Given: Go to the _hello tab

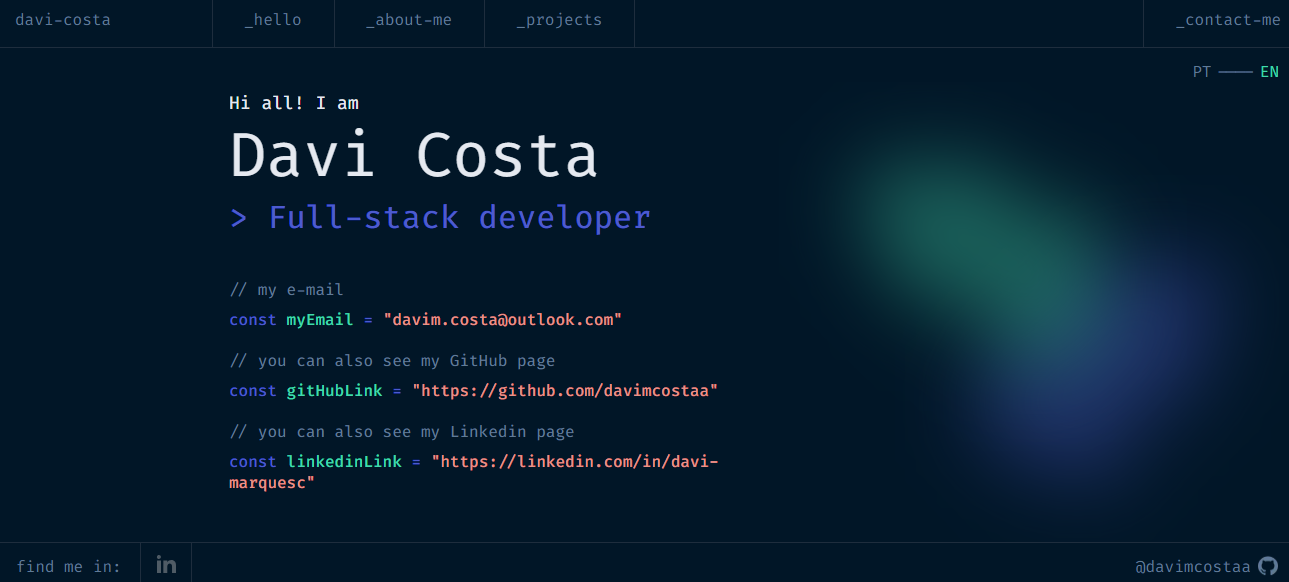Looking at the screenshot, I should pyautogui.click(x=273, y=20).
